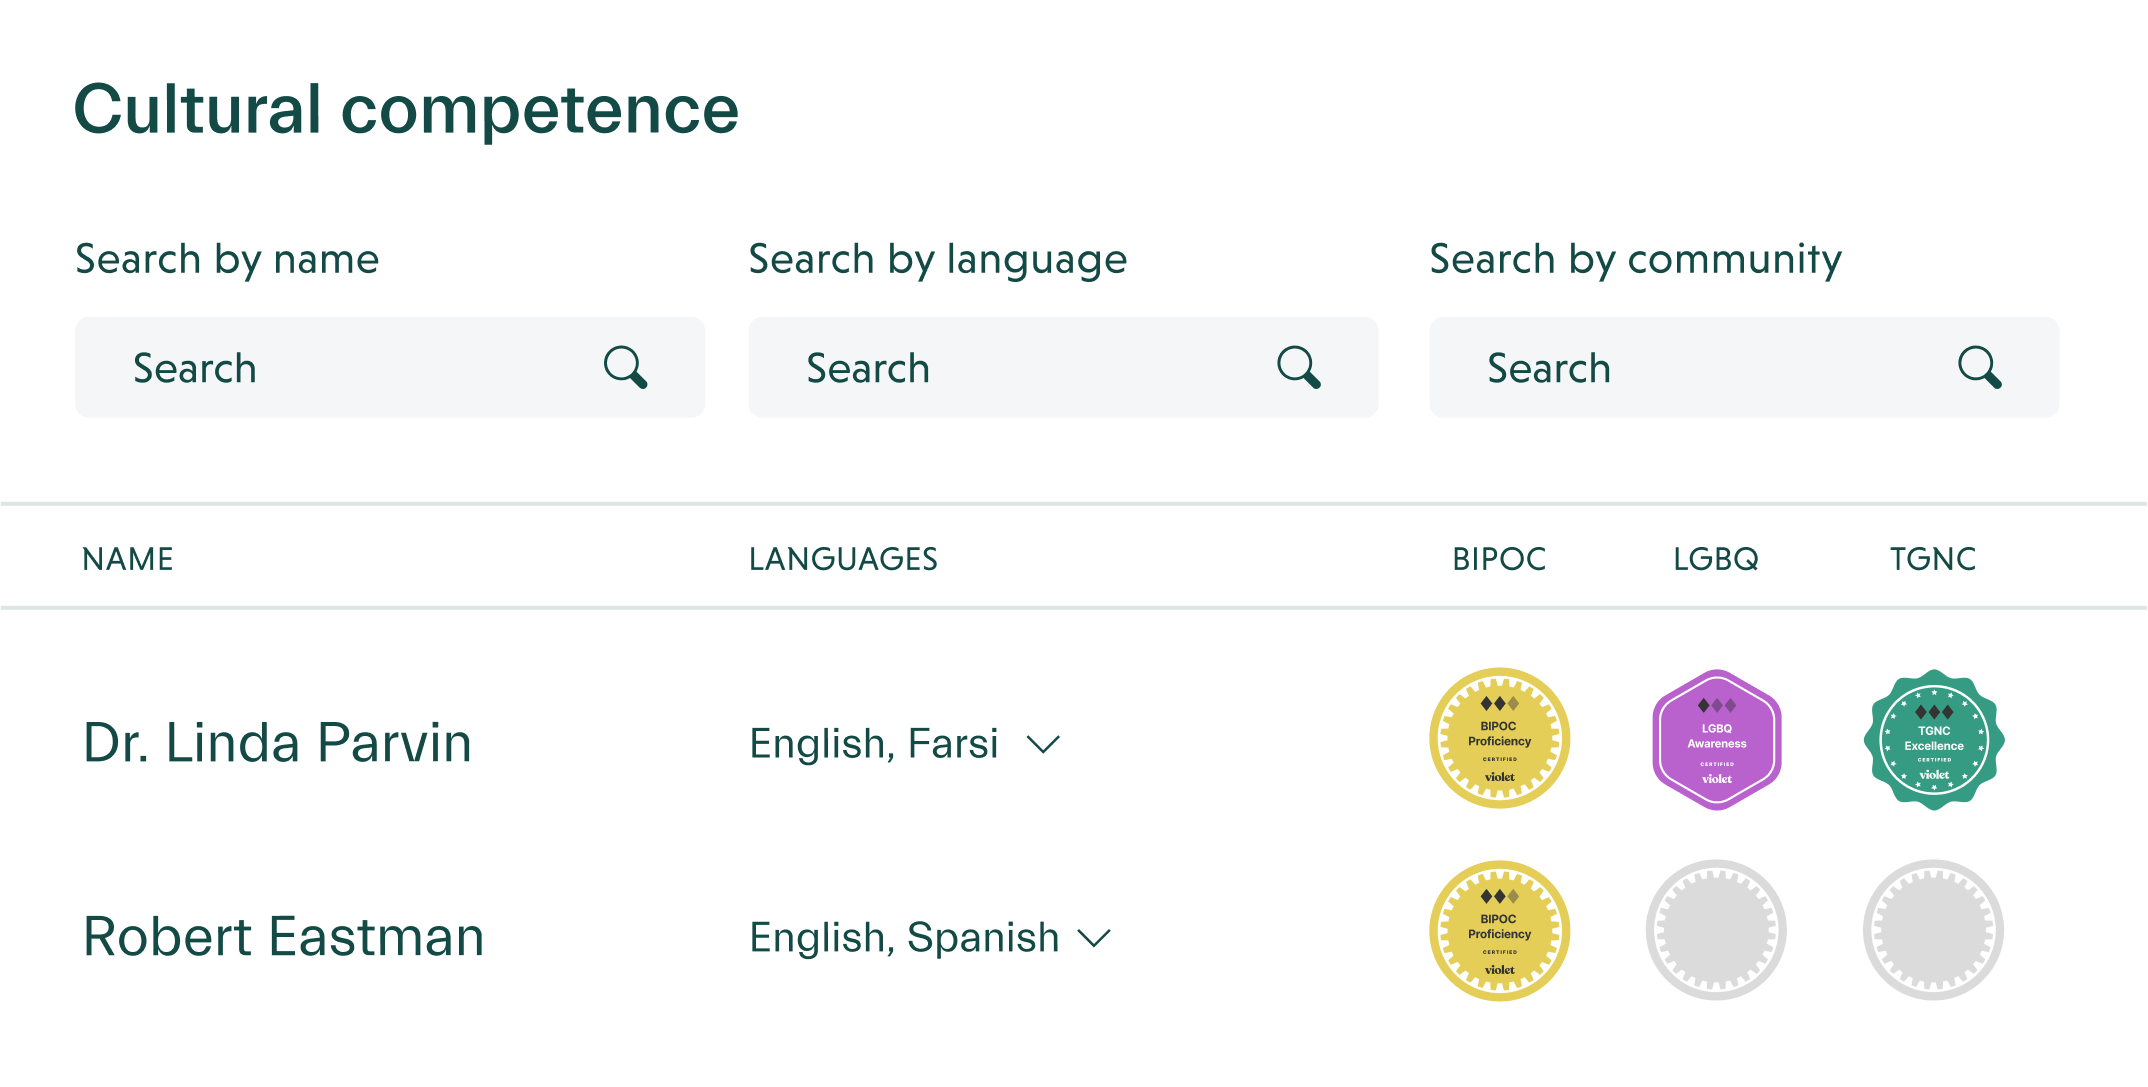Viewport: 2148px width, 1087px height.
Task: Click Robert Eastman's empty gray TGNC badge
Action: pos(1933,931)
